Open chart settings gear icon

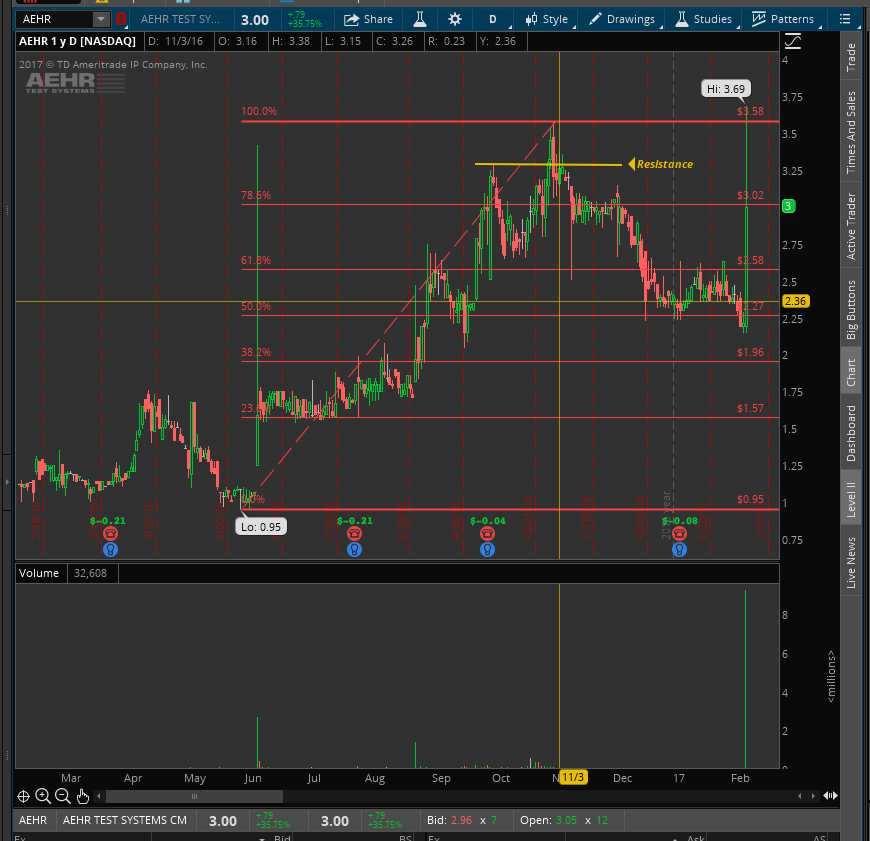pyautogui.click(x=455, y=19)
